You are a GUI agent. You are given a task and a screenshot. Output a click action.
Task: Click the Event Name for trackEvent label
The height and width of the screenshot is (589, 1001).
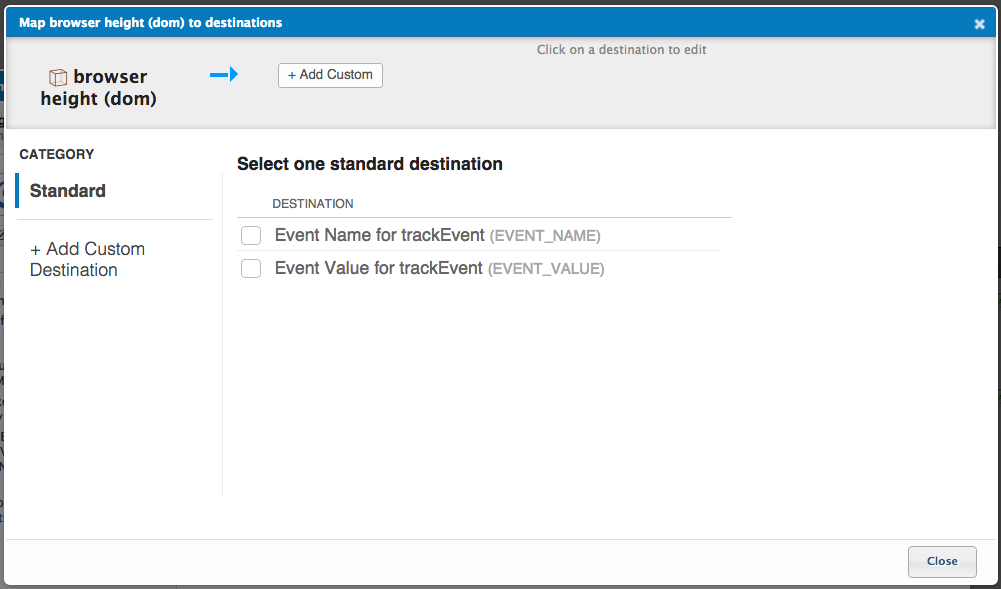379,235
